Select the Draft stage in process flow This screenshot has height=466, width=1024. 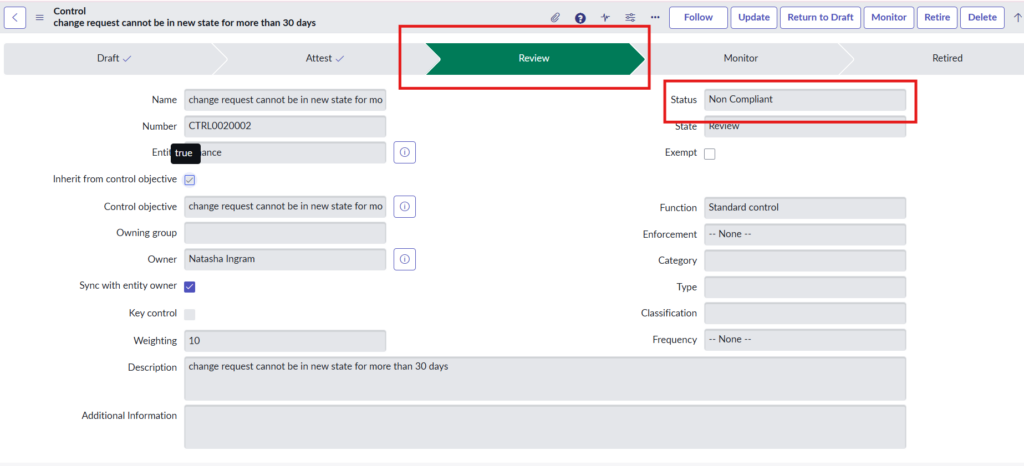(x=114, y=59)
